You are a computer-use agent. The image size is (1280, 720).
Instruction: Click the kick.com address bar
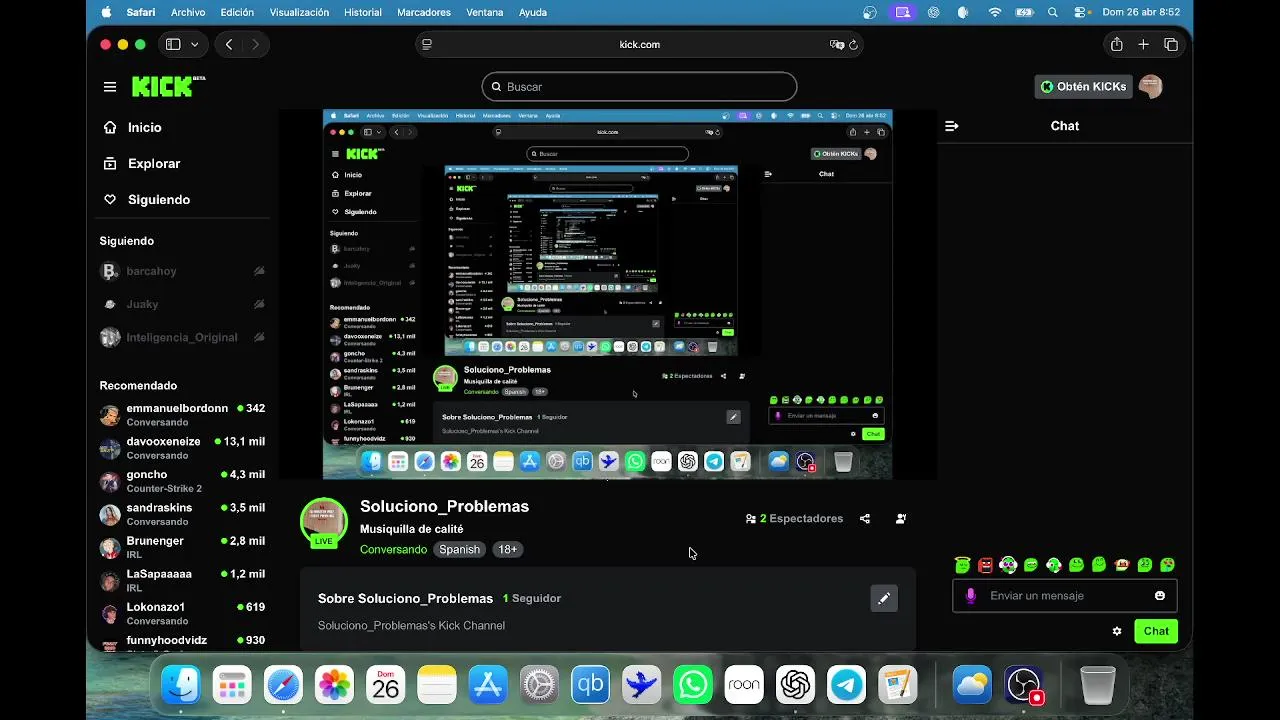point(639,44)
